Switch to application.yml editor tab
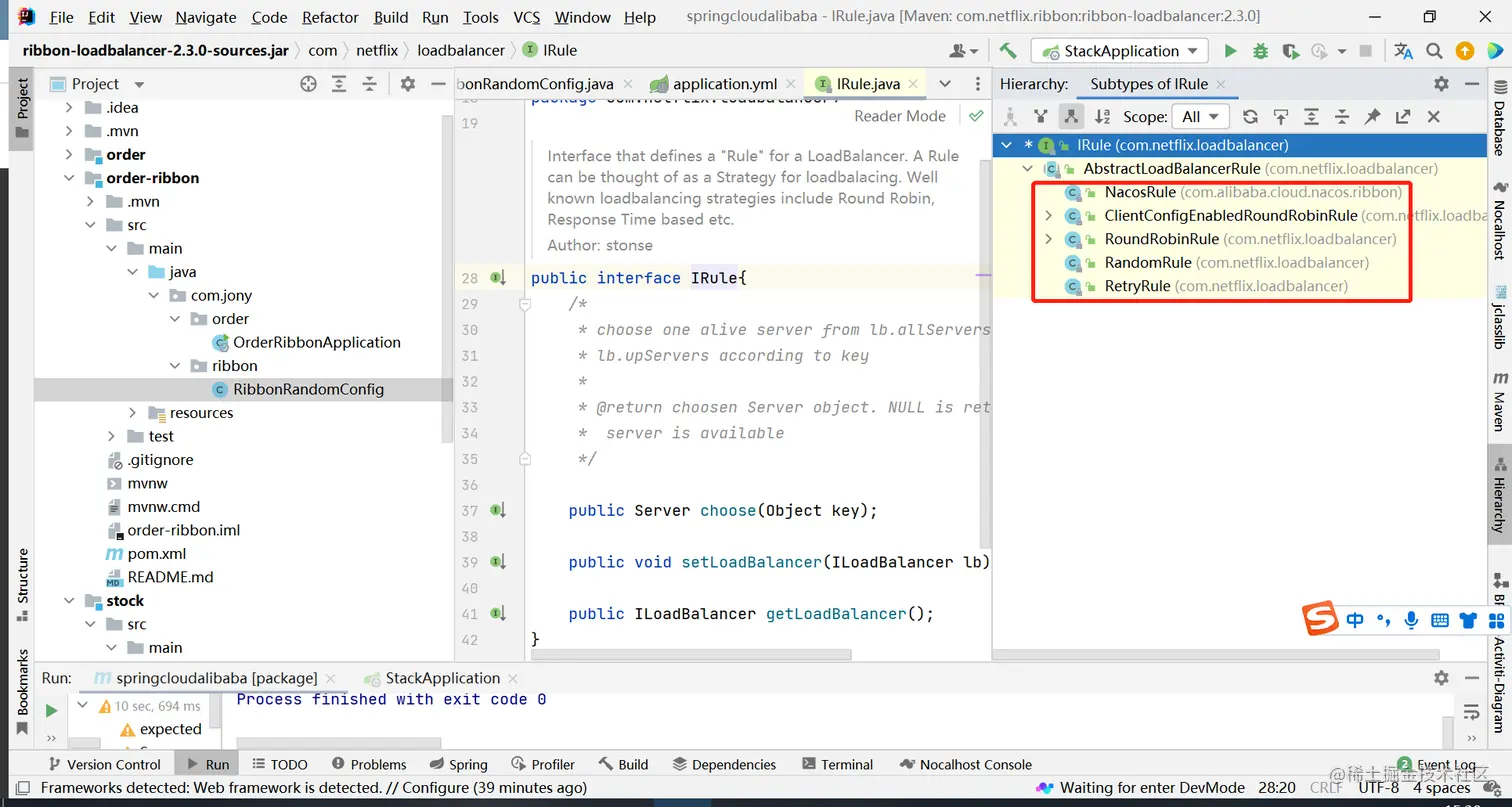The image size is (1512, 807). coord(725,84)
